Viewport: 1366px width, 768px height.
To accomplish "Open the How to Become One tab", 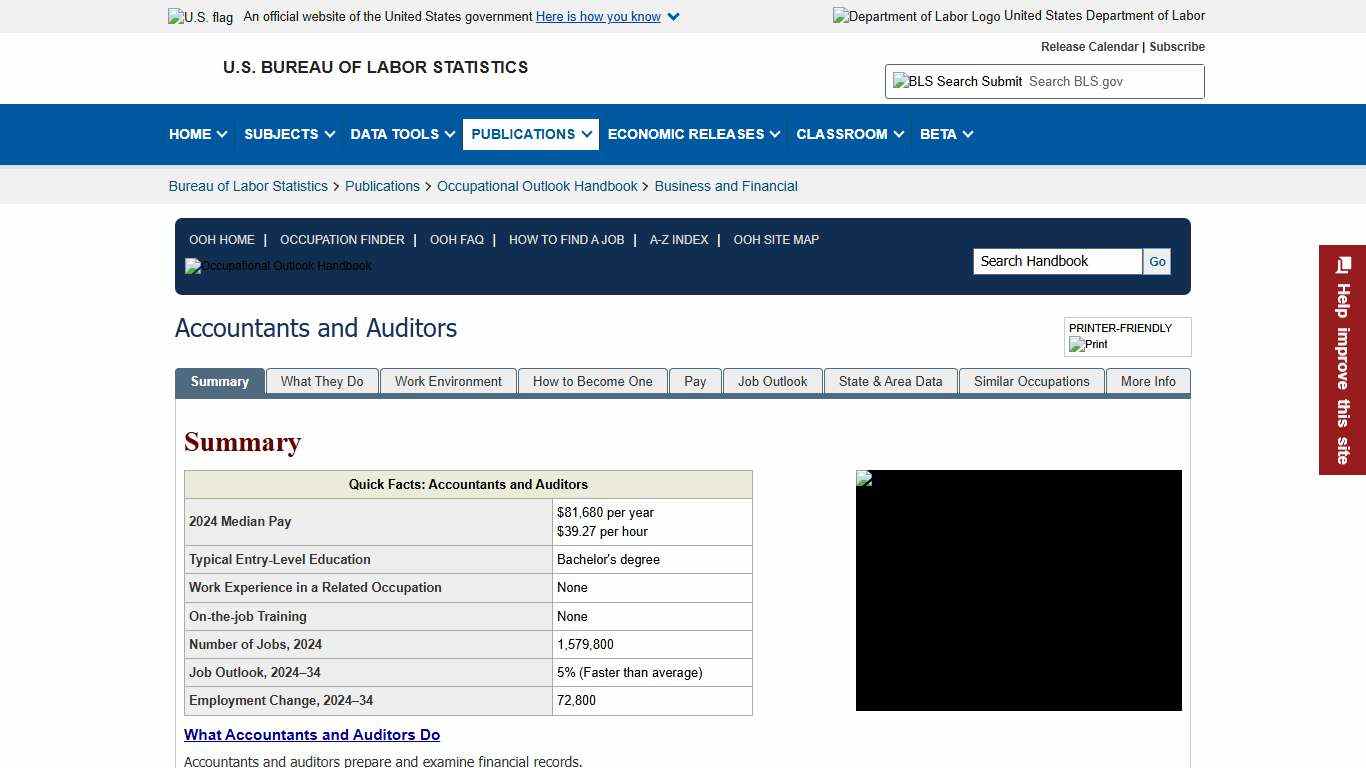I will [592, 381].
